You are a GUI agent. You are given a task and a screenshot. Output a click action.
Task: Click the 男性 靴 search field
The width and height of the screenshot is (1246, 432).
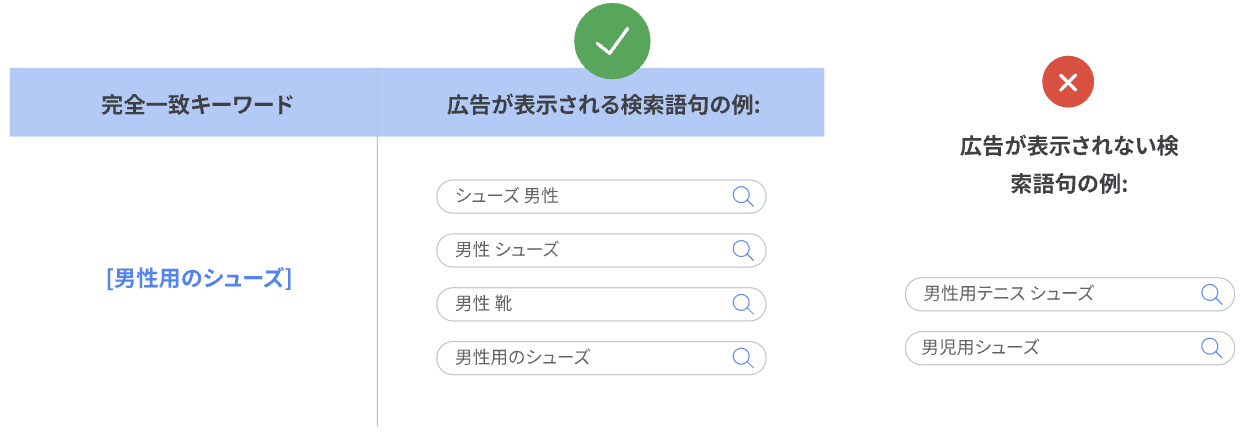(x=601, y=304)
